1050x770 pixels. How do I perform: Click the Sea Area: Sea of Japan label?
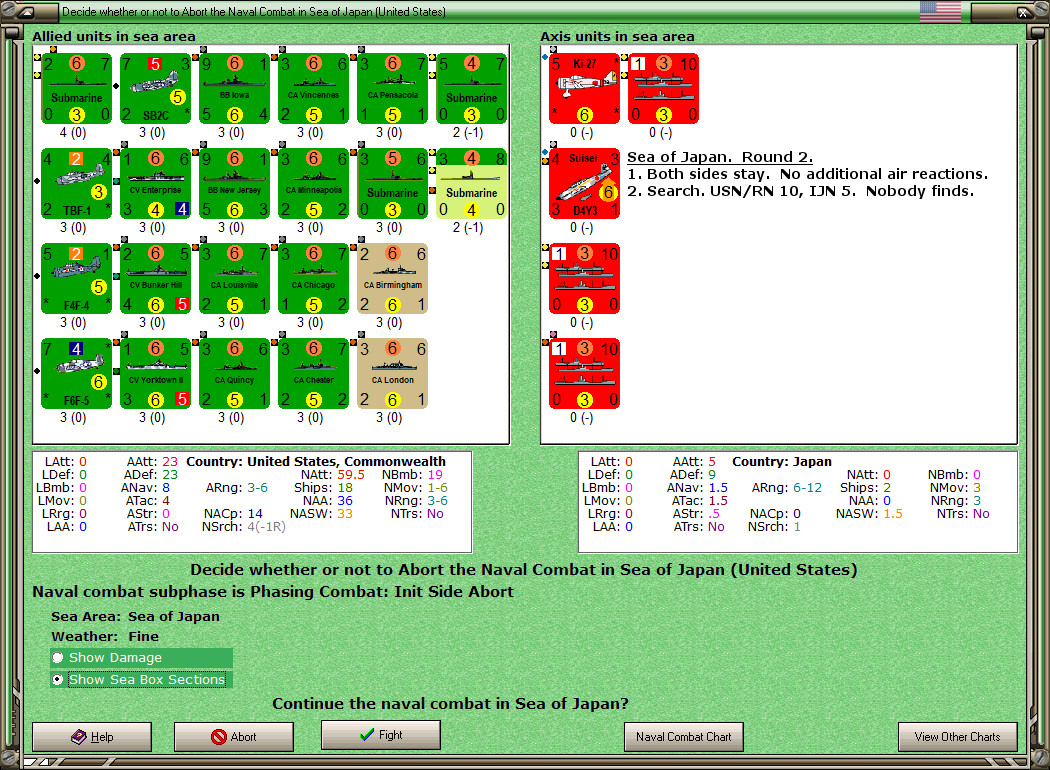point(135,616)
